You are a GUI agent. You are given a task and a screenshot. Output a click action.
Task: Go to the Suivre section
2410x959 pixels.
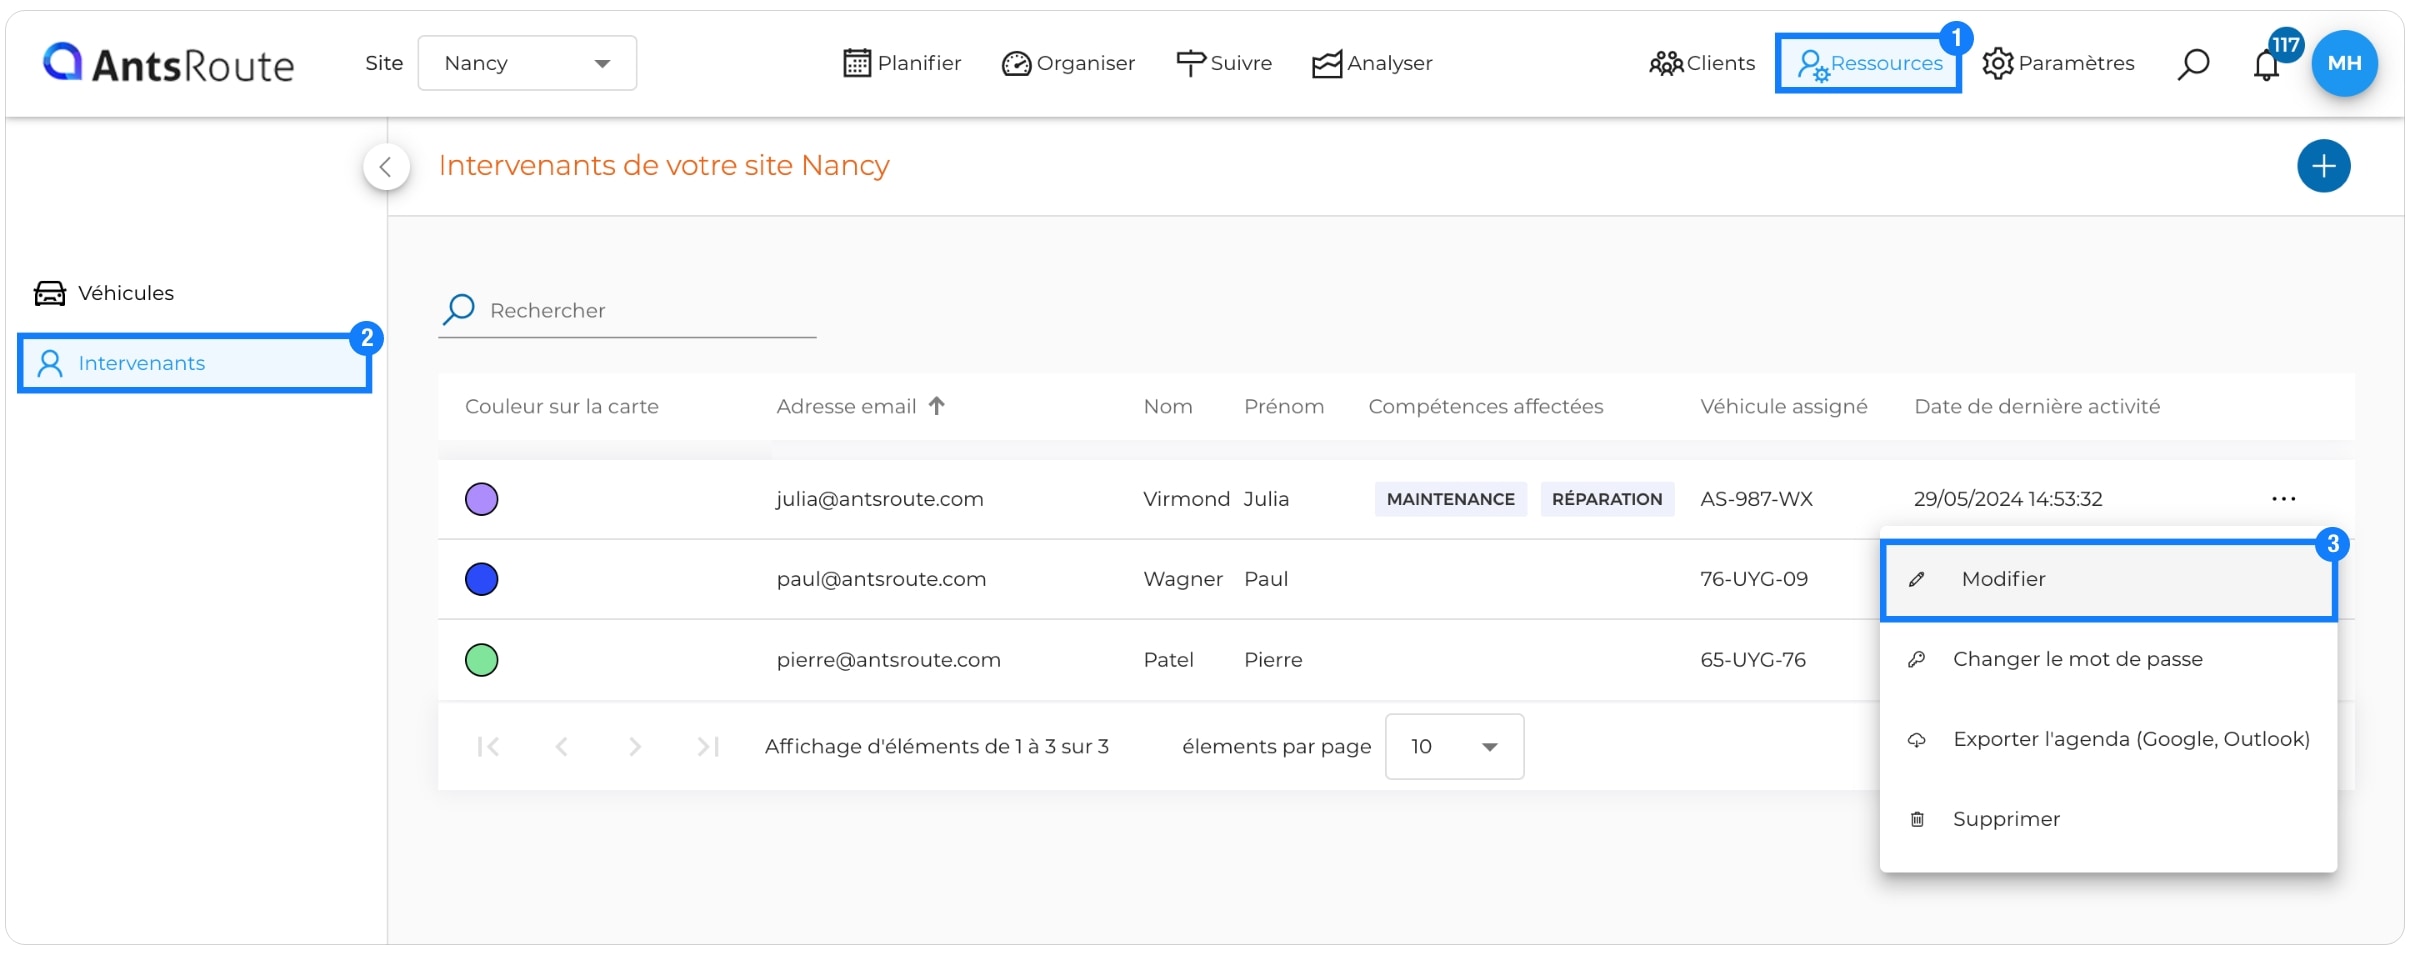point(1224,63)
